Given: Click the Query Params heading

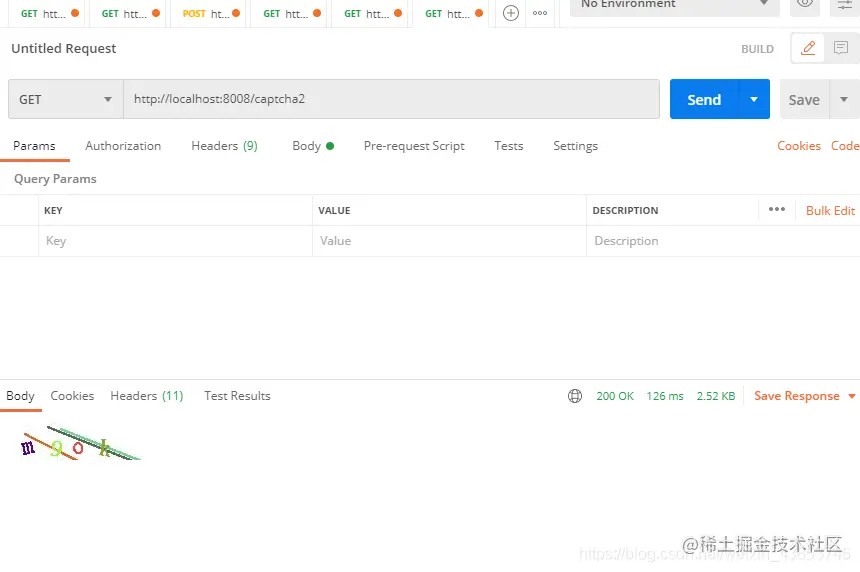Looking at the screenshot, I should (x=55, y=179).
